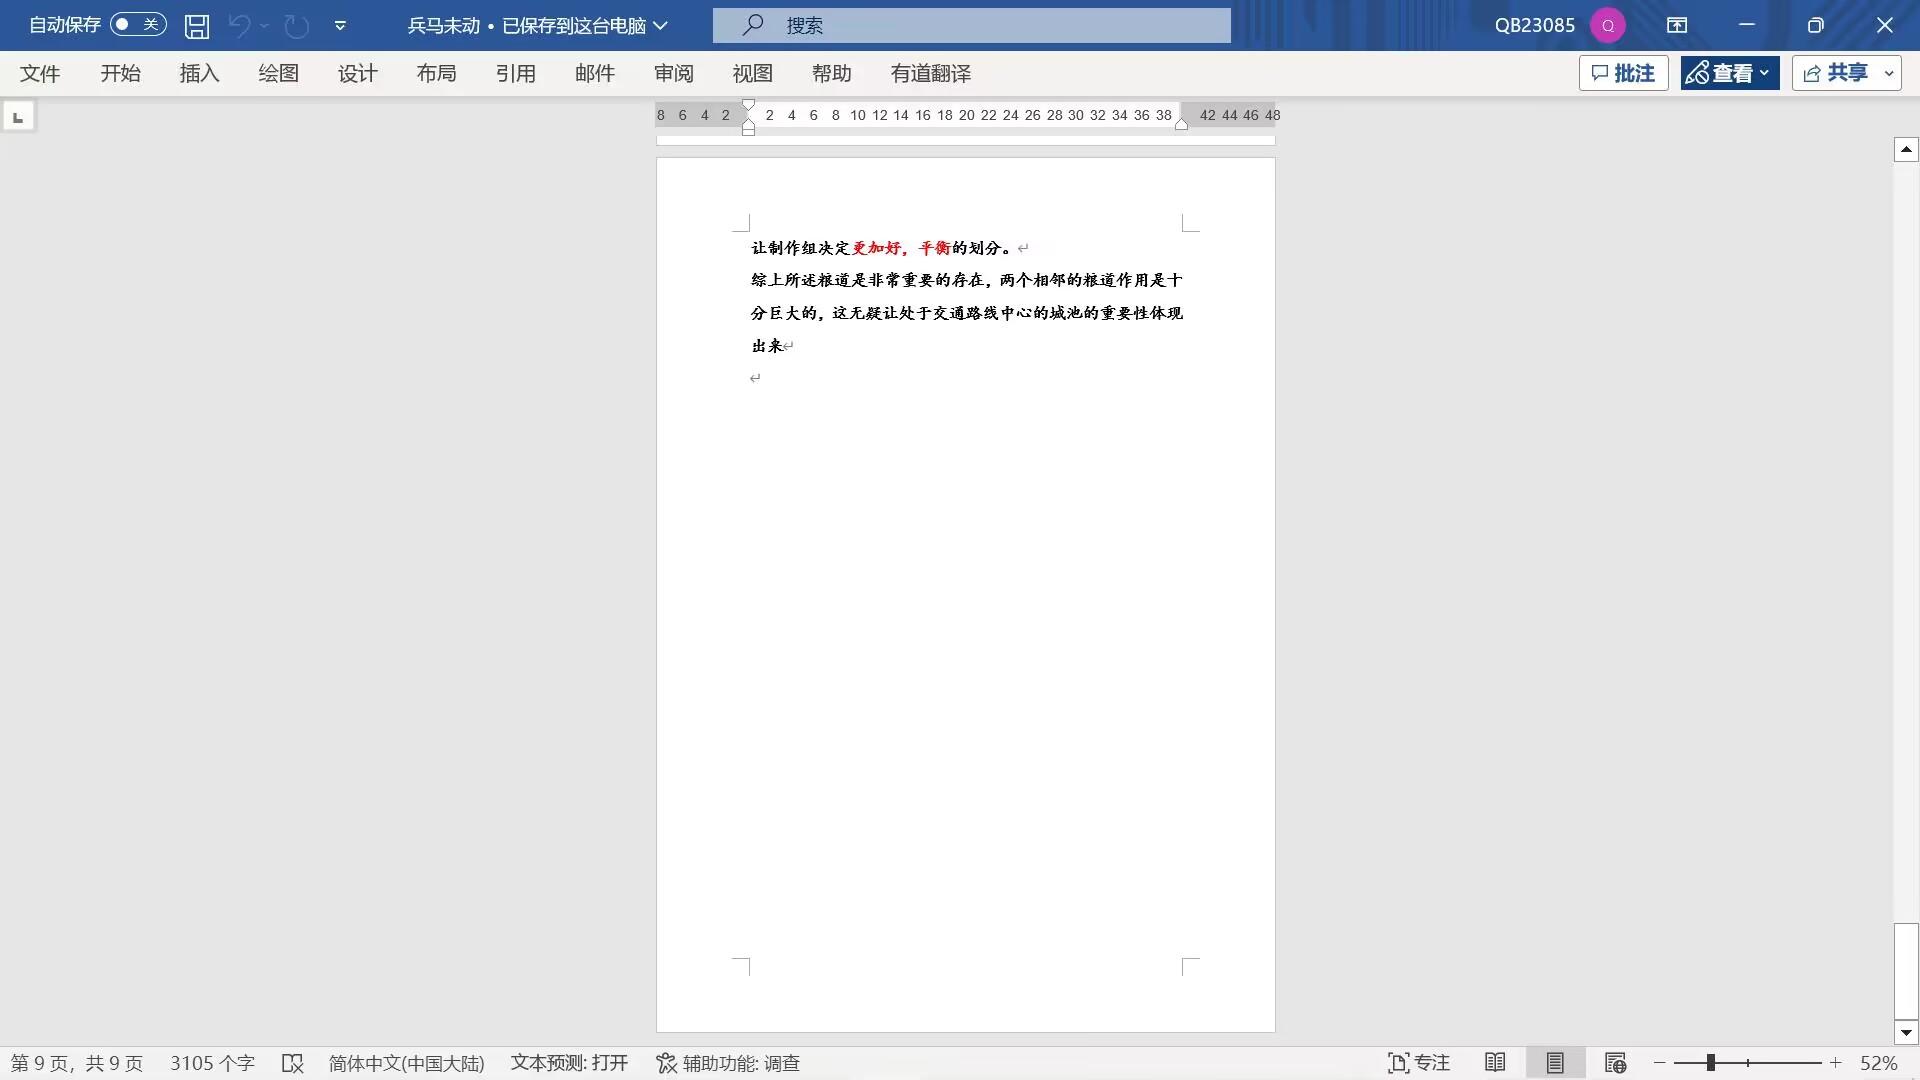Click the tab stop selector at ruler corner
The image size is (1920, 1080).
[x=17, y=117]
